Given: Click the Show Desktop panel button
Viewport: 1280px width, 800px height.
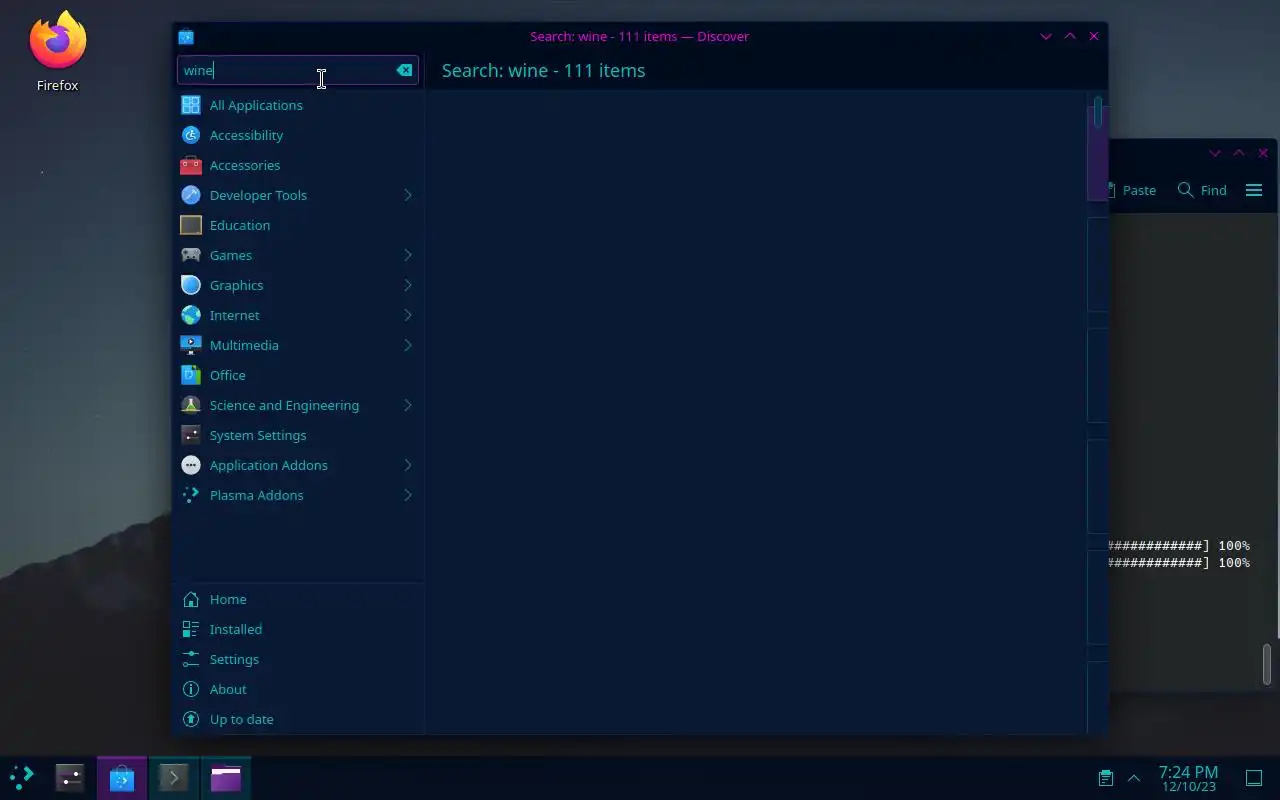Looking at the screenshot, I should (x=1254, y=777).
